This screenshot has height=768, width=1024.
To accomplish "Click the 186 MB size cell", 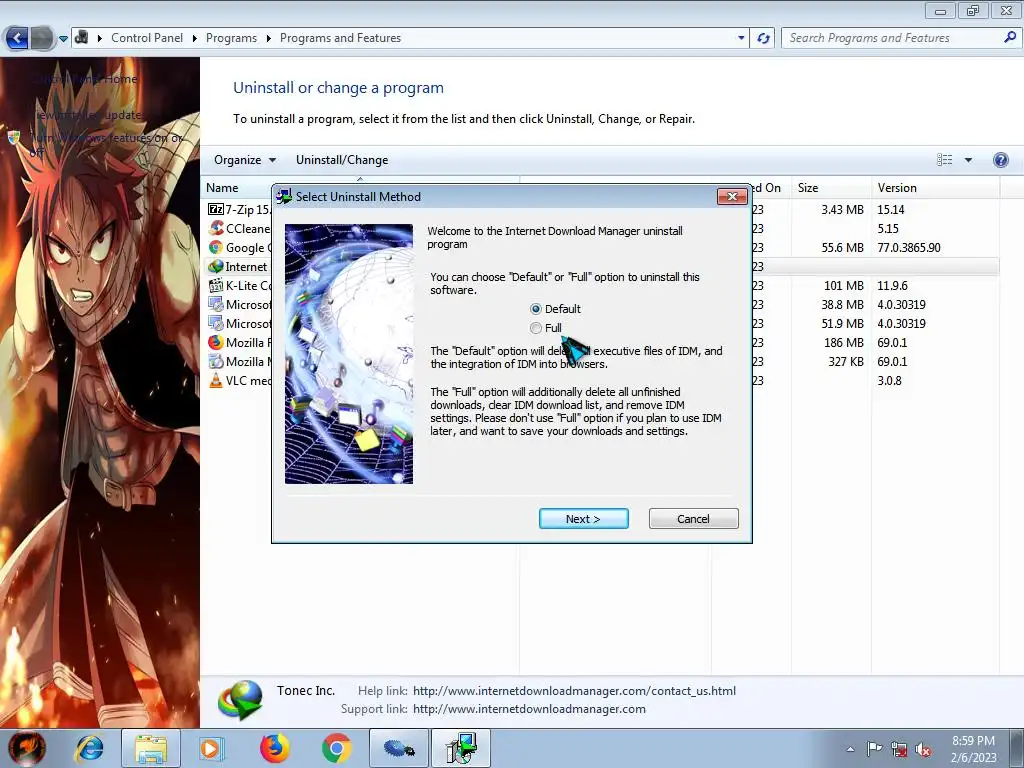I will click(843, 342).
